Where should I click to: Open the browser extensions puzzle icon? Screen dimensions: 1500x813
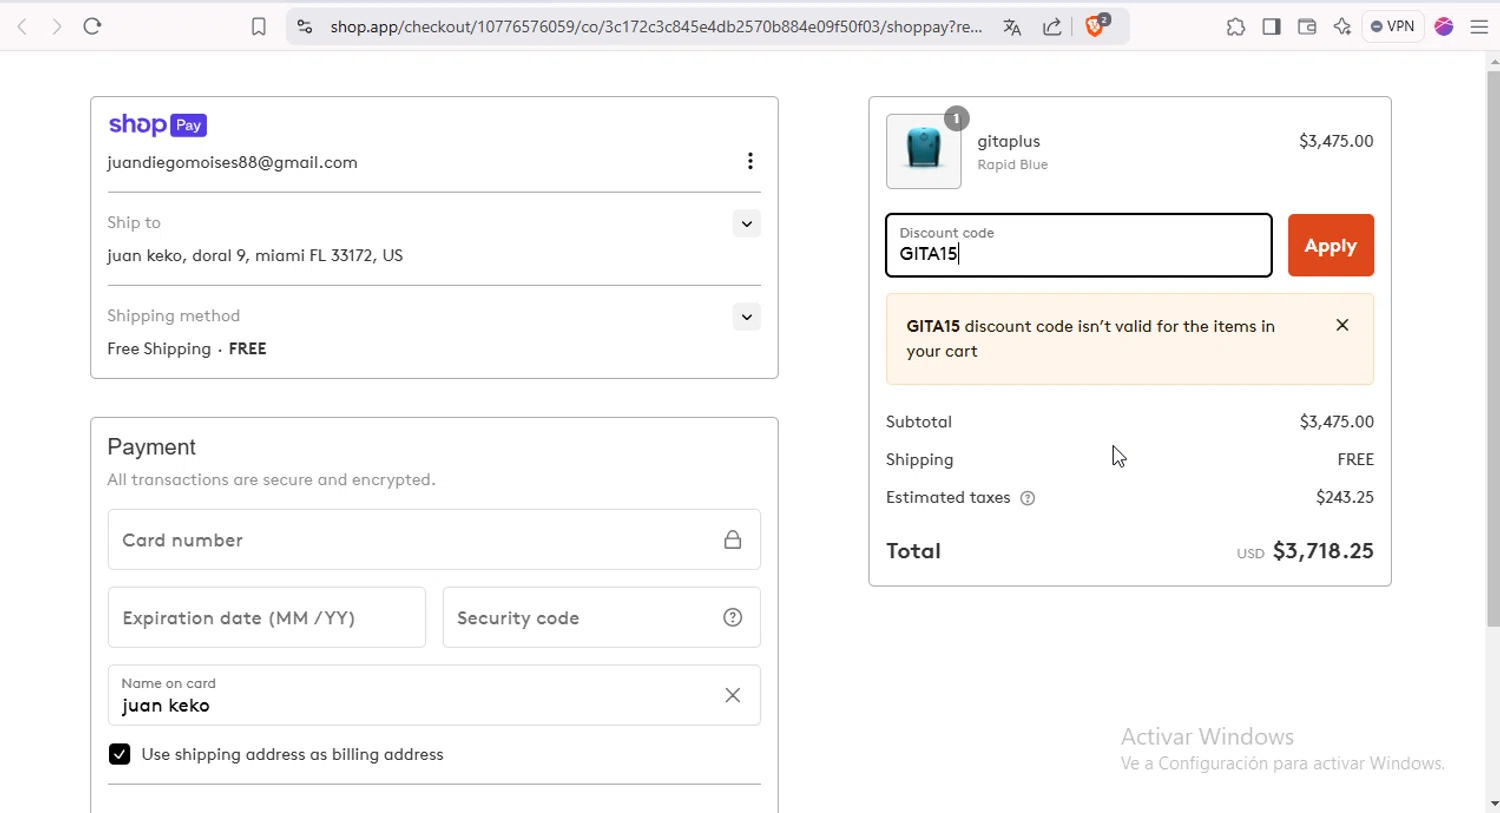point(1236,27)
